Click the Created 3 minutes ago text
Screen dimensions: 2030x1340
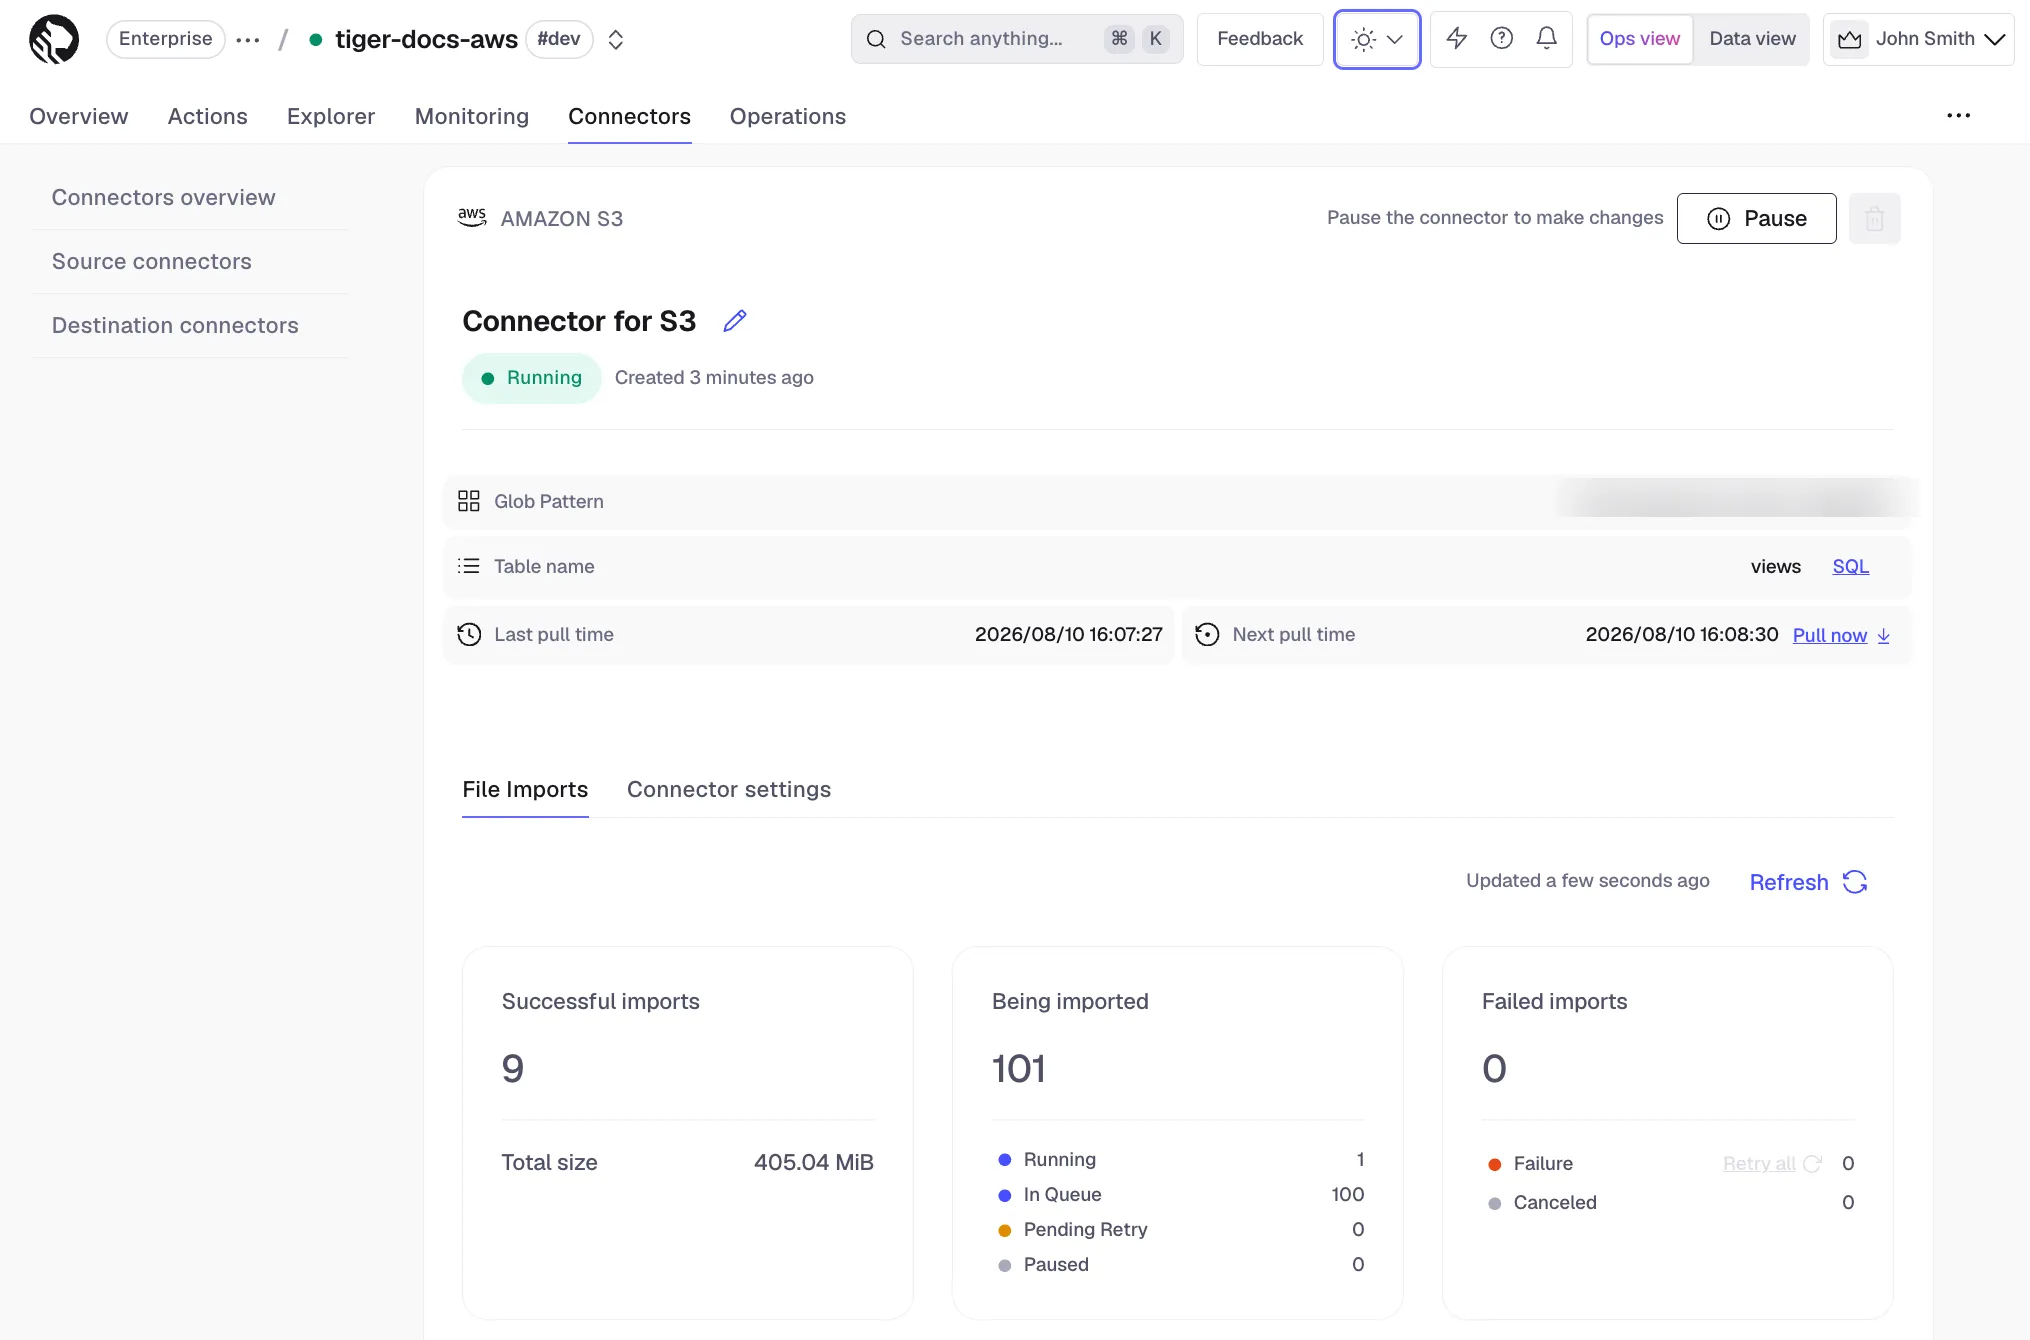tap(714, 377)
